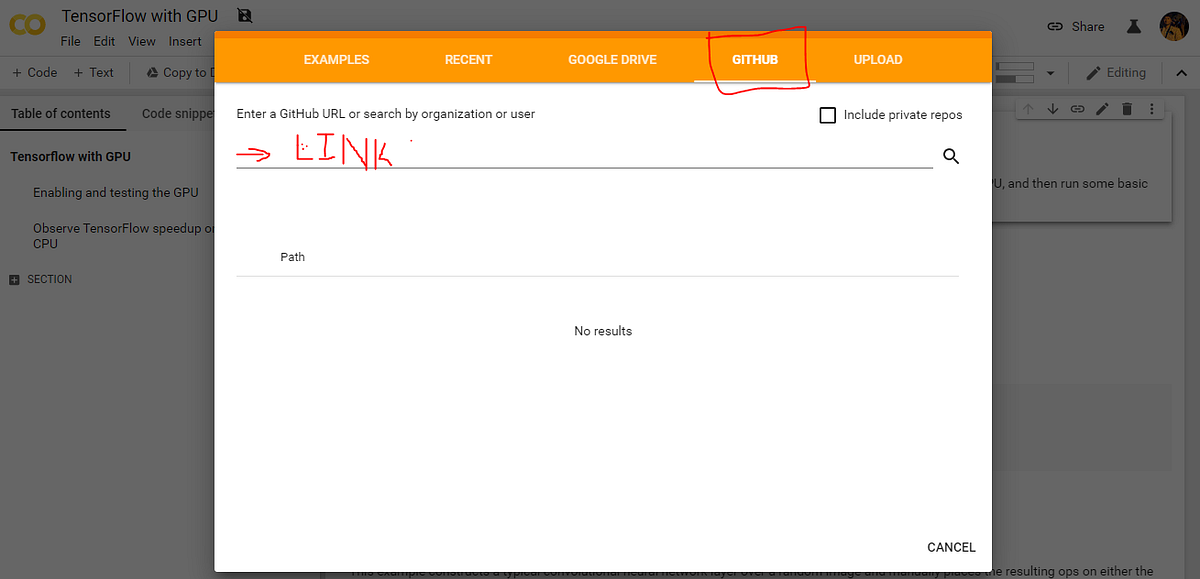Open the UPLOAD tab

[878, 60]
